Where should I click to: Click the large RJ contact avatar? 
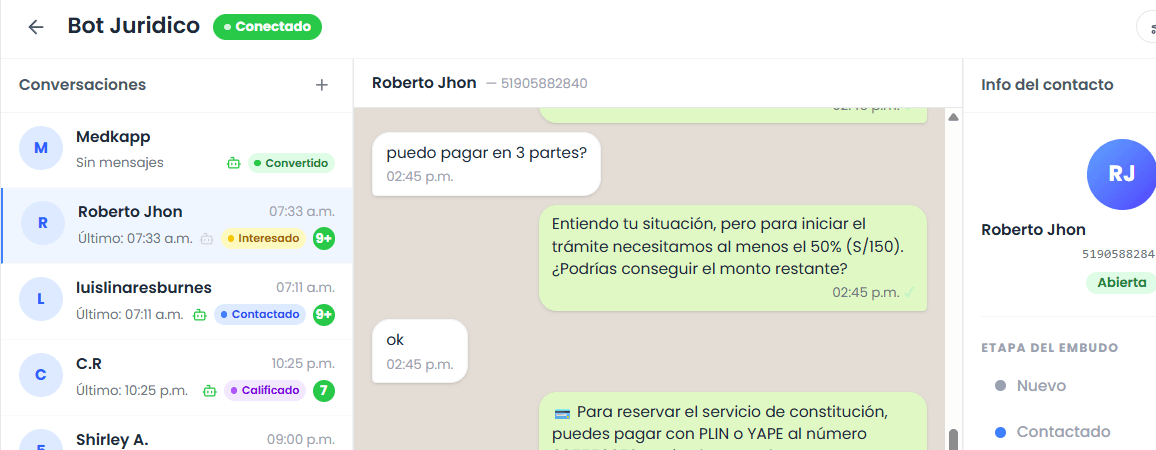coord(1122,174)
